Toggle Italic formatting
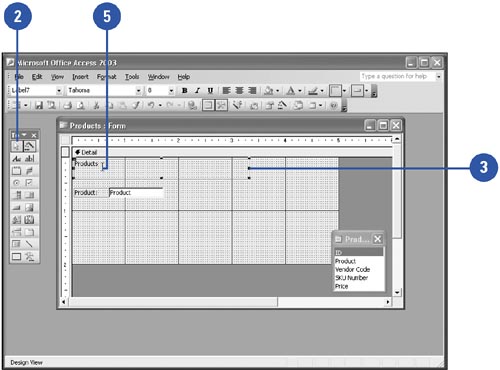This screenshot has height=370, width=500. click(x=197, y=91)
